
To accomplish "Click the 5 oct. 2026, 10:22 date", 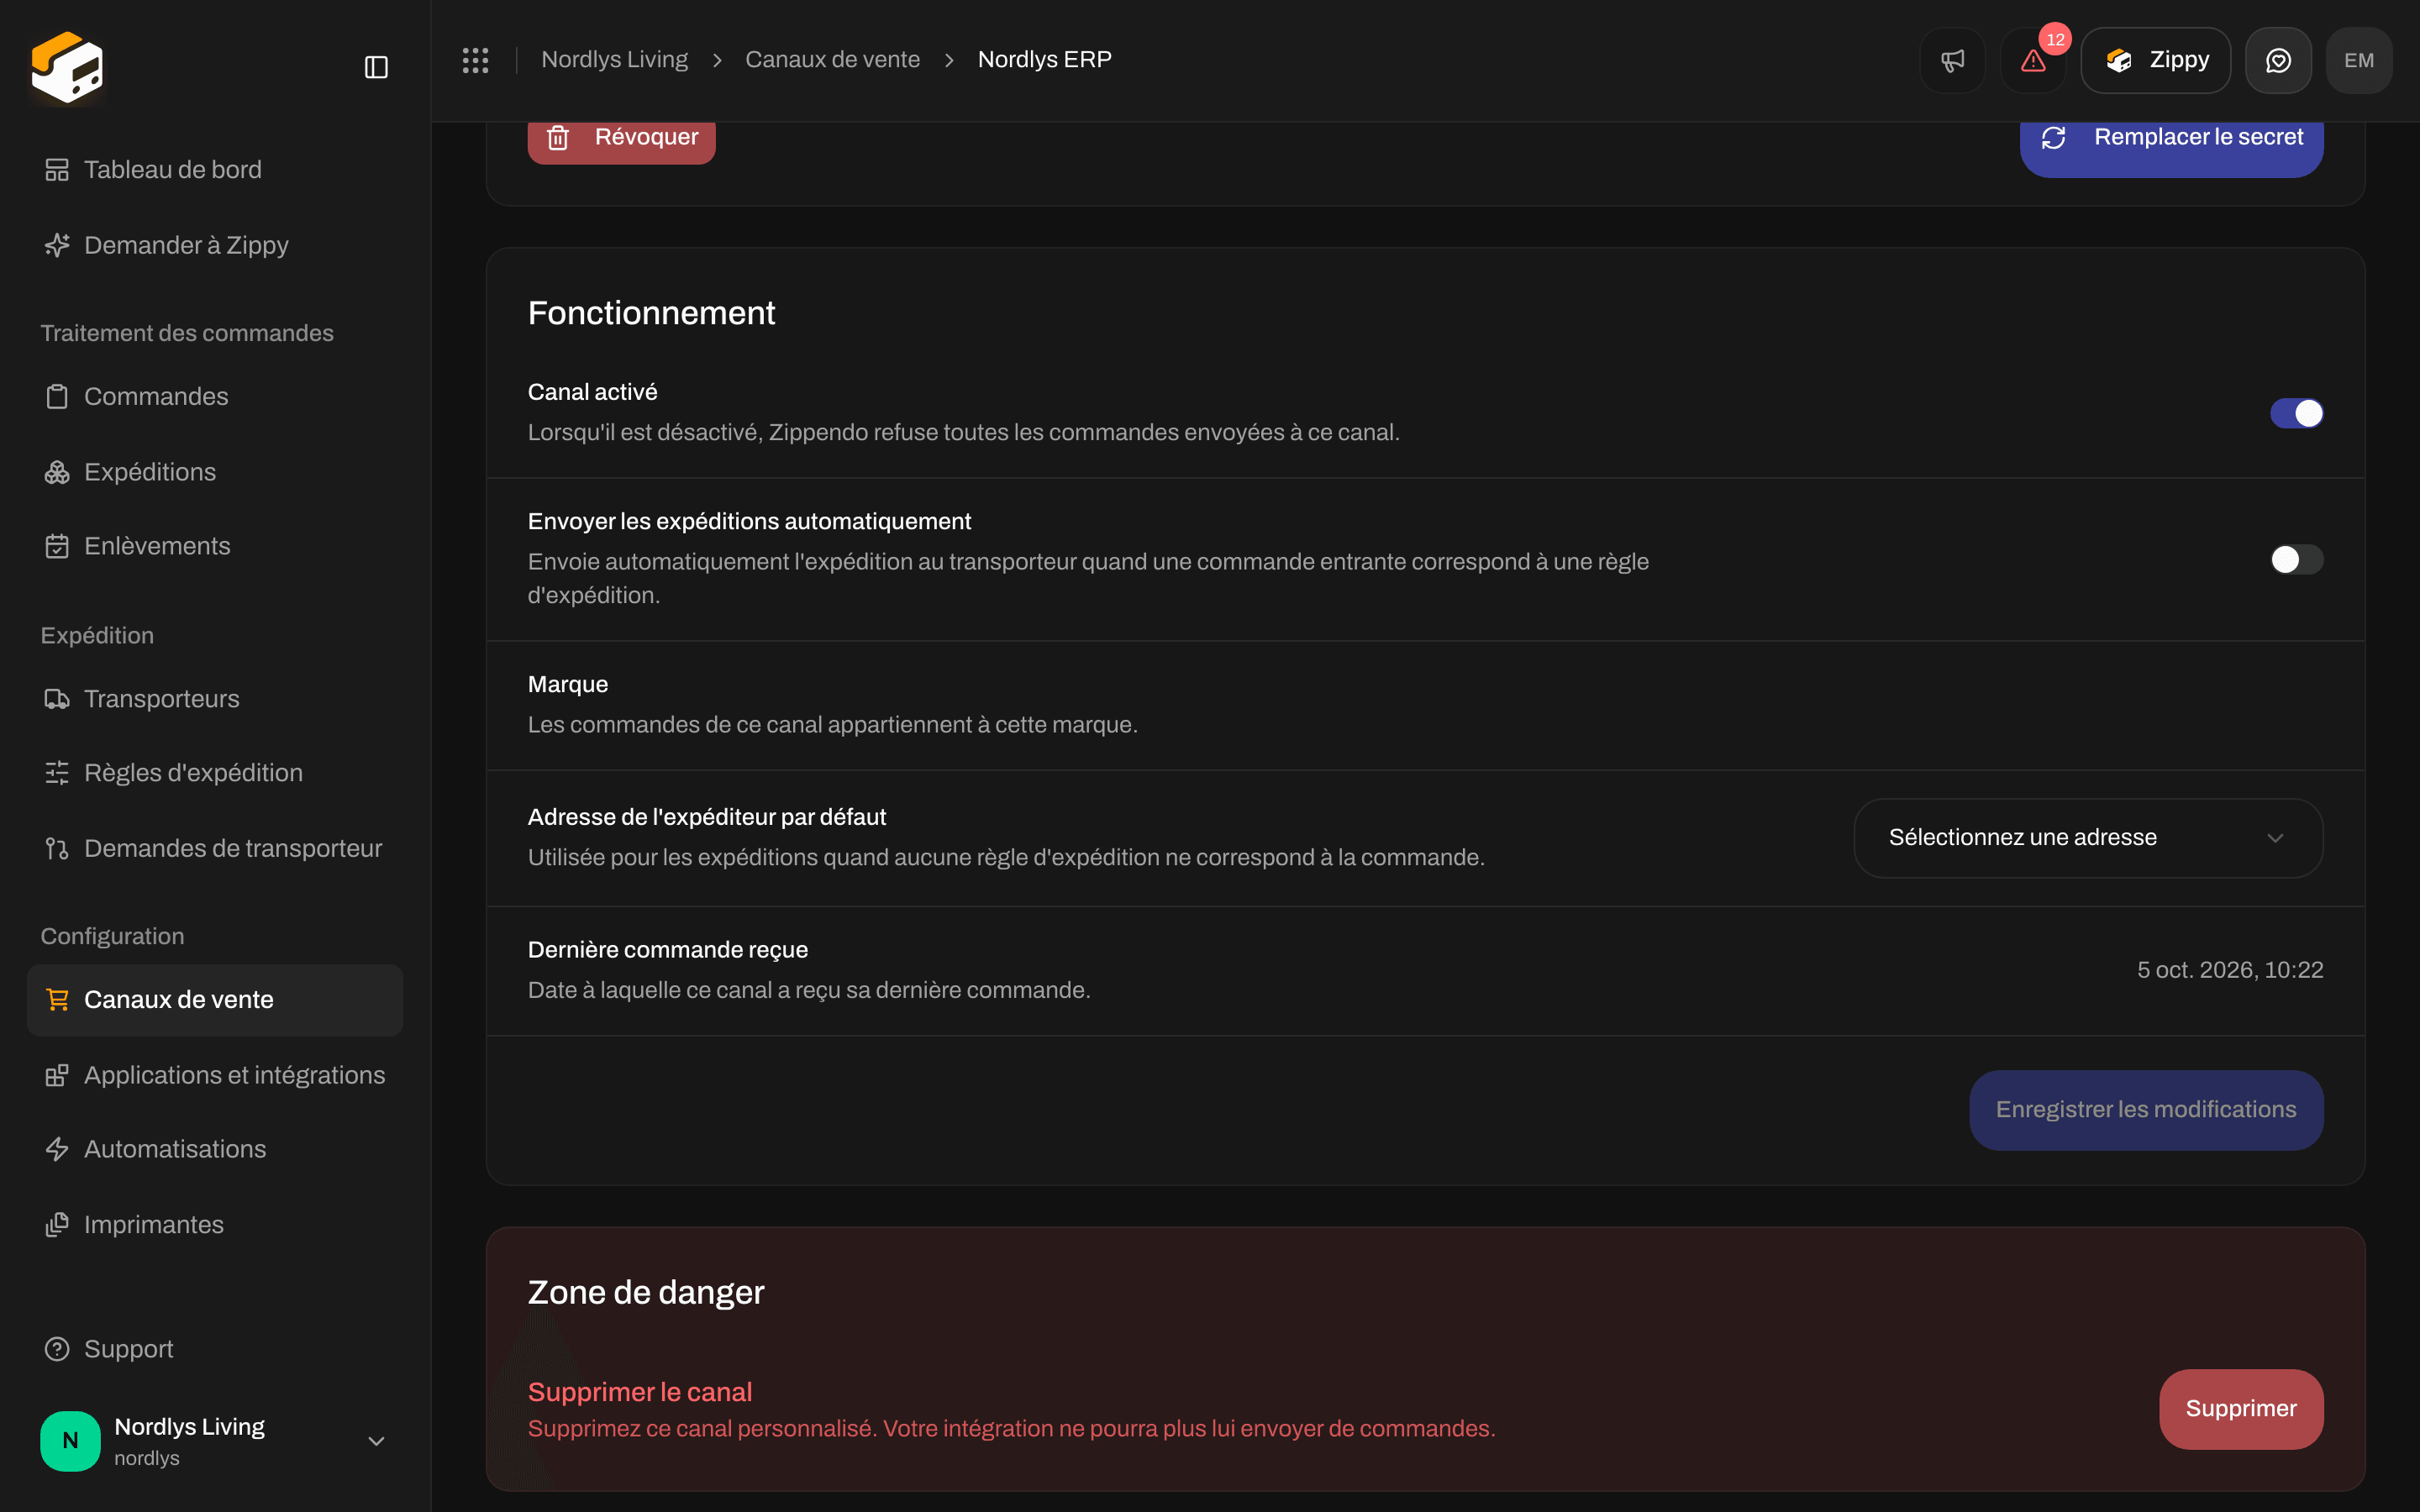I will coord(2230,970).
